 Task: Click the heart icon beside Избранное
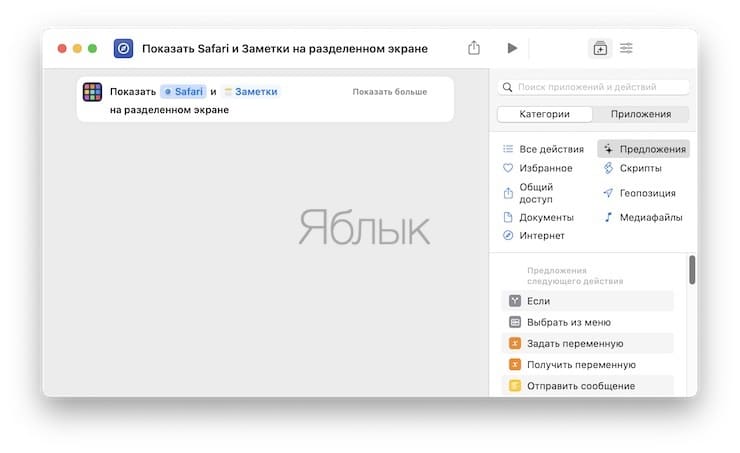[508, 168]
